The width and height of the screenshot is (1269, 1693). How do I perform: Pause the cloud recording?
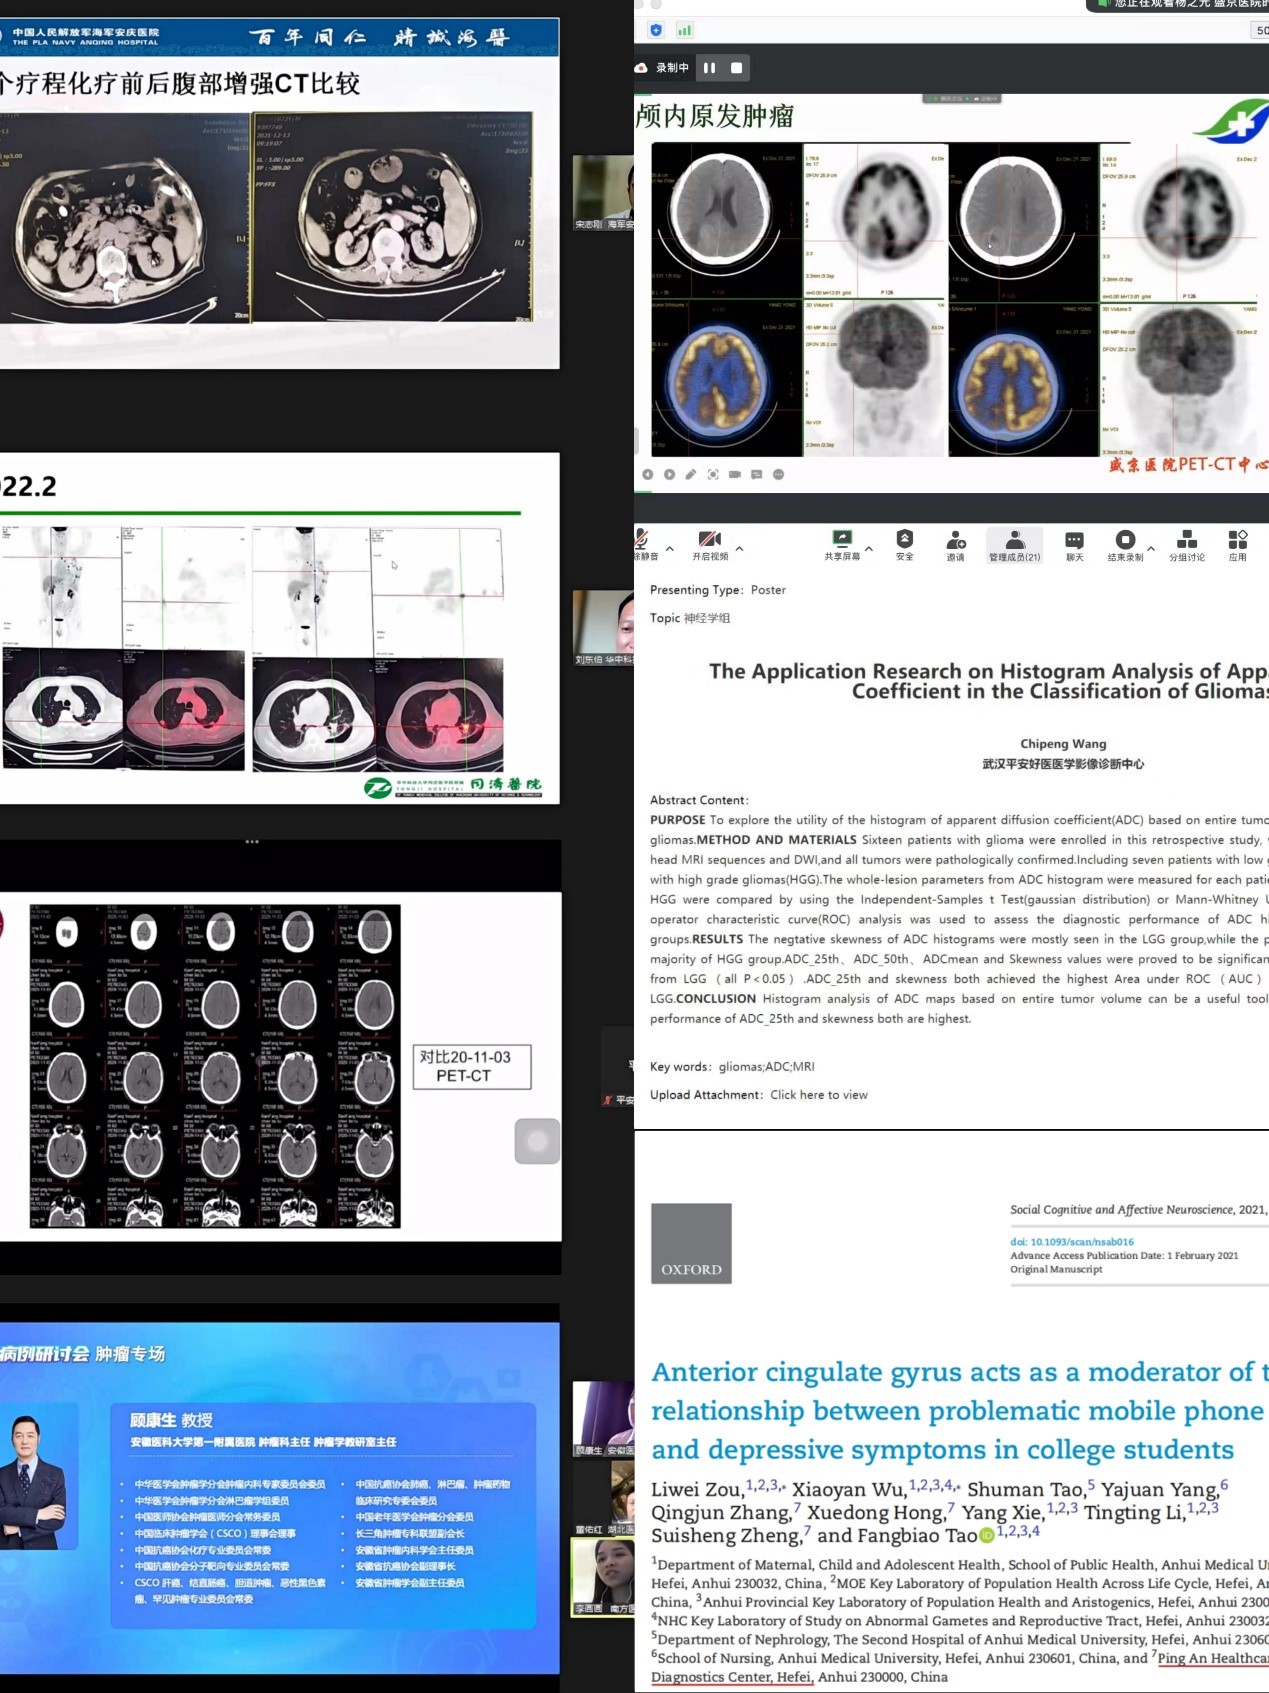point(709,68)
